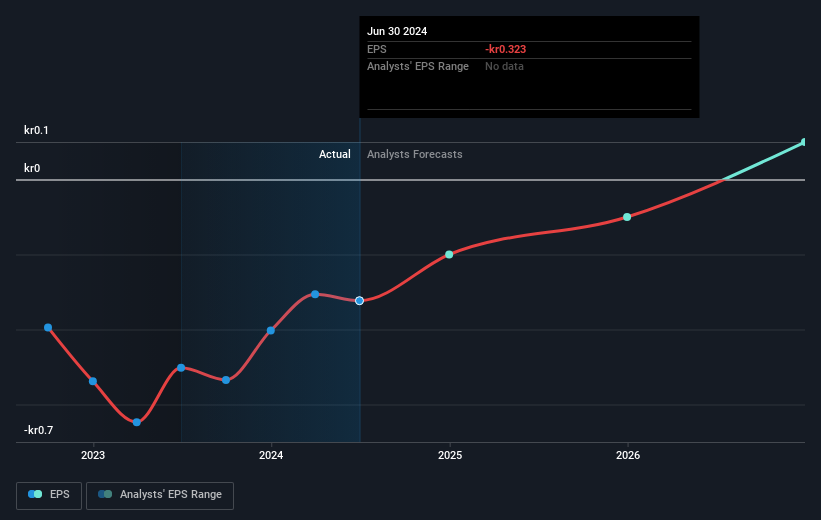Click the "kr0" y-axis label
The image size is (821, 520).
[x=32, y=168]
